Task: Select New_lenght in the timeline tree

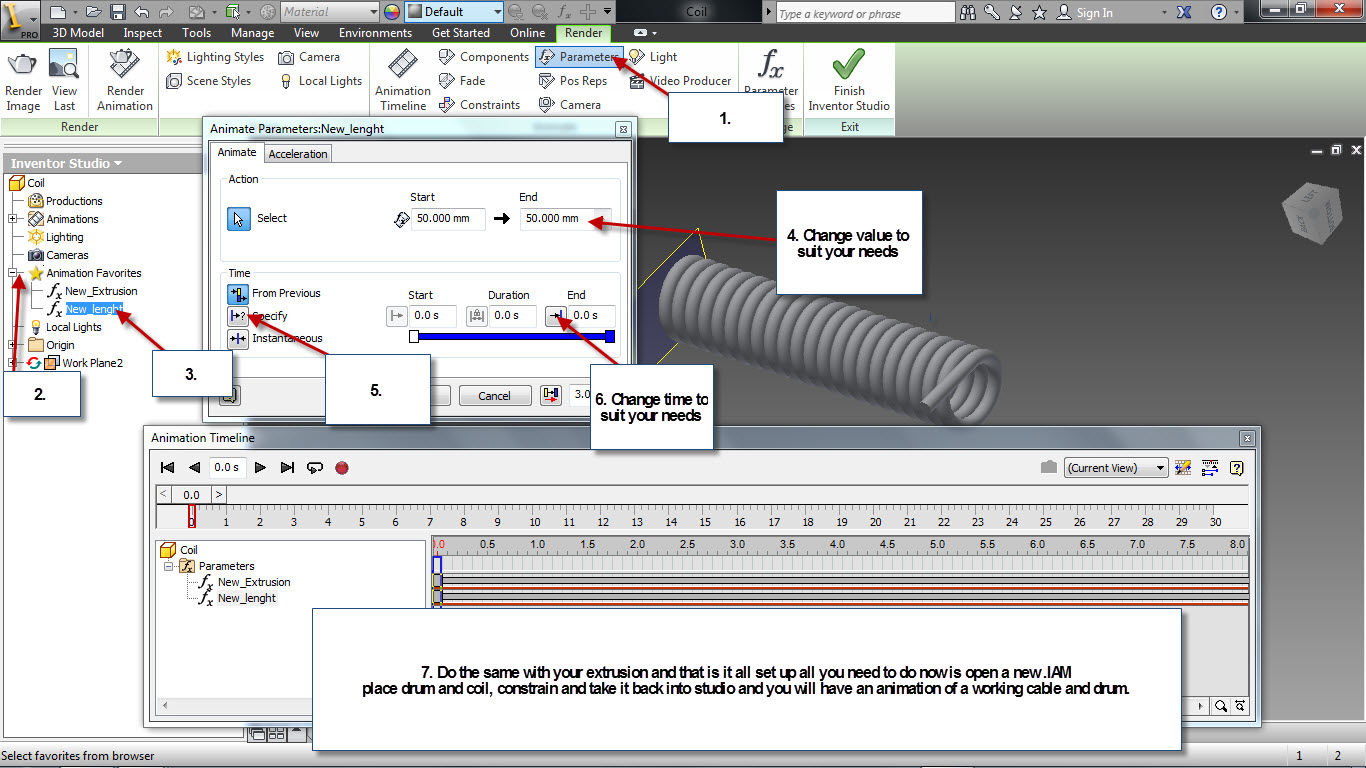Action: [247, 598]
